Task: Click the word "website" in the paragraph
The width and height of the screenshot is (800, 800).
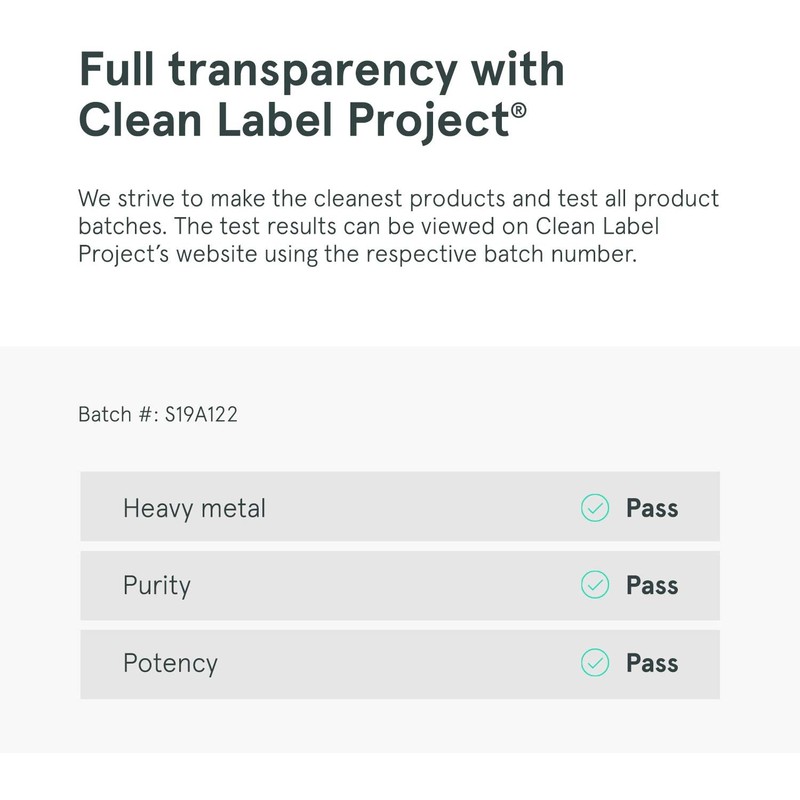Action: (213, 254)
